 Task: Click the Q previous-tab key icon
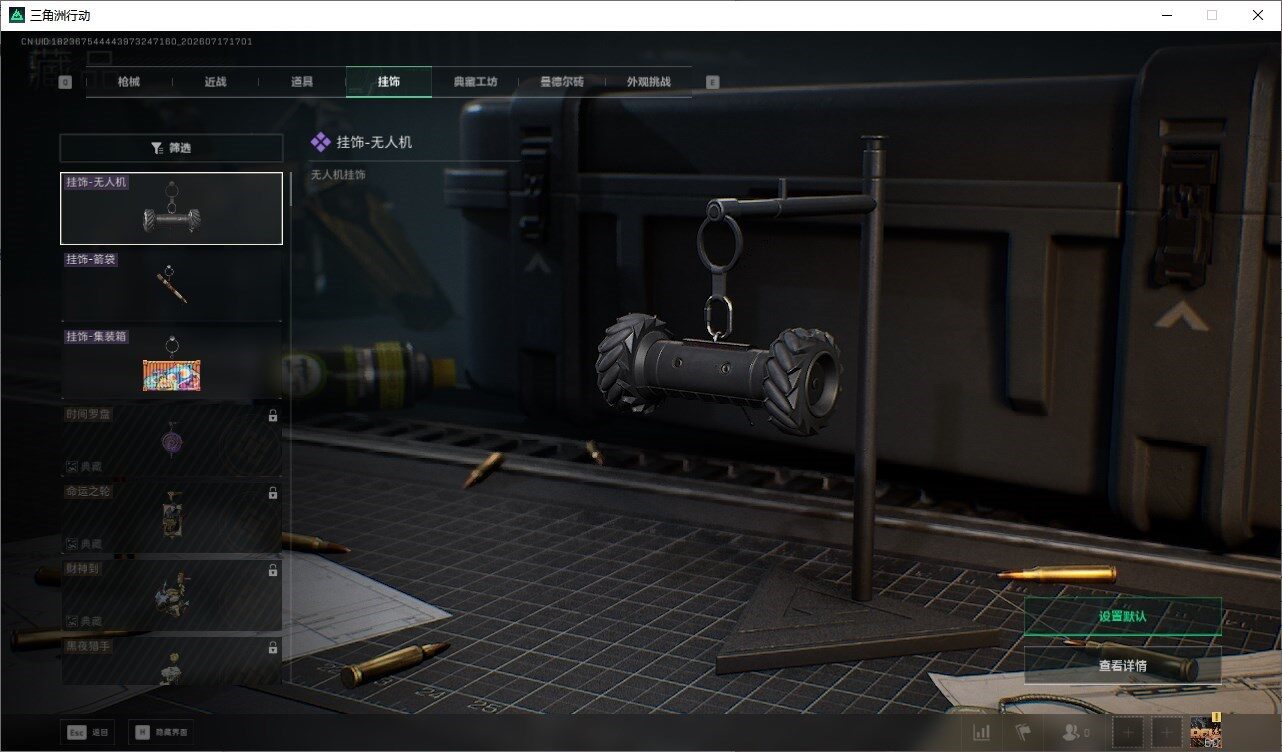[x=65, y=82]
